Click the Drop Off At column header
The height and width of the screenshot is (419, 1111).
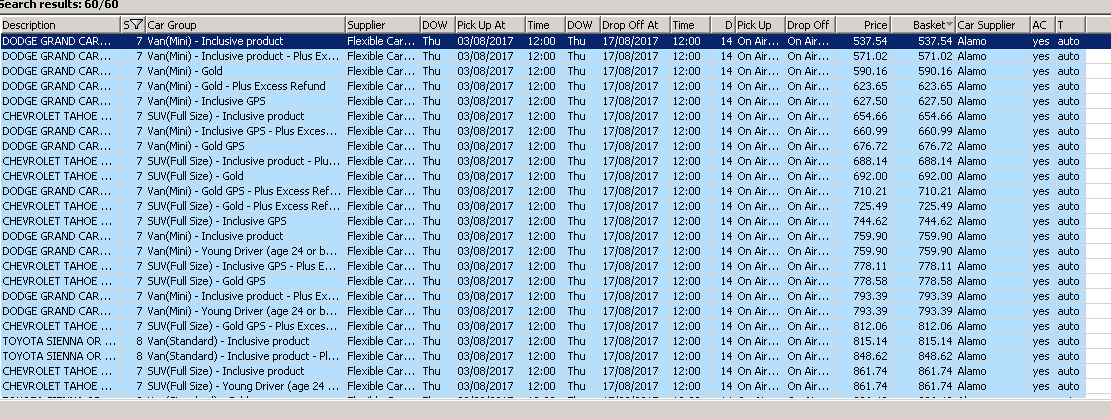coord(636,26)
